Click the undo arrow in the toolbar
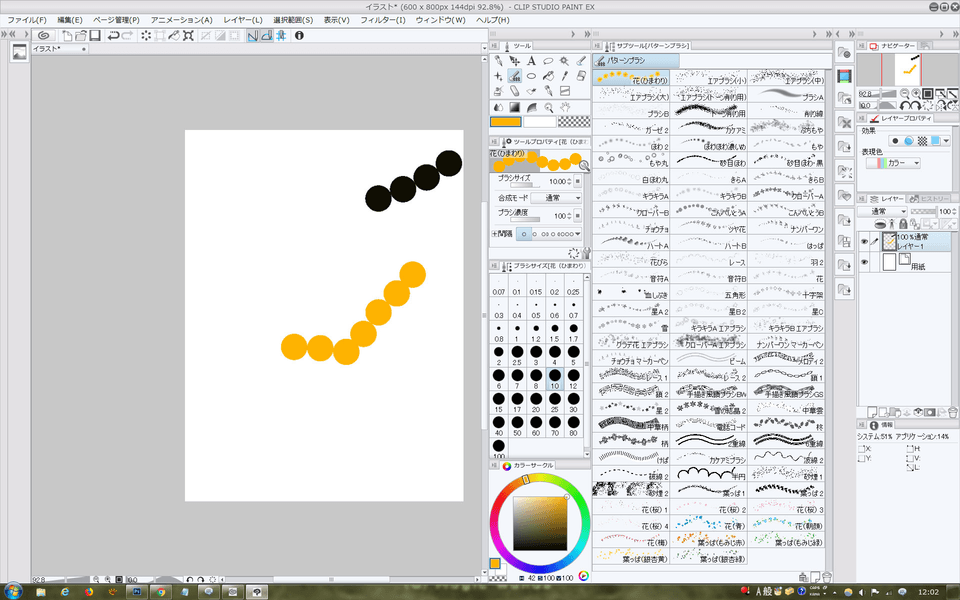 [114, 35]
